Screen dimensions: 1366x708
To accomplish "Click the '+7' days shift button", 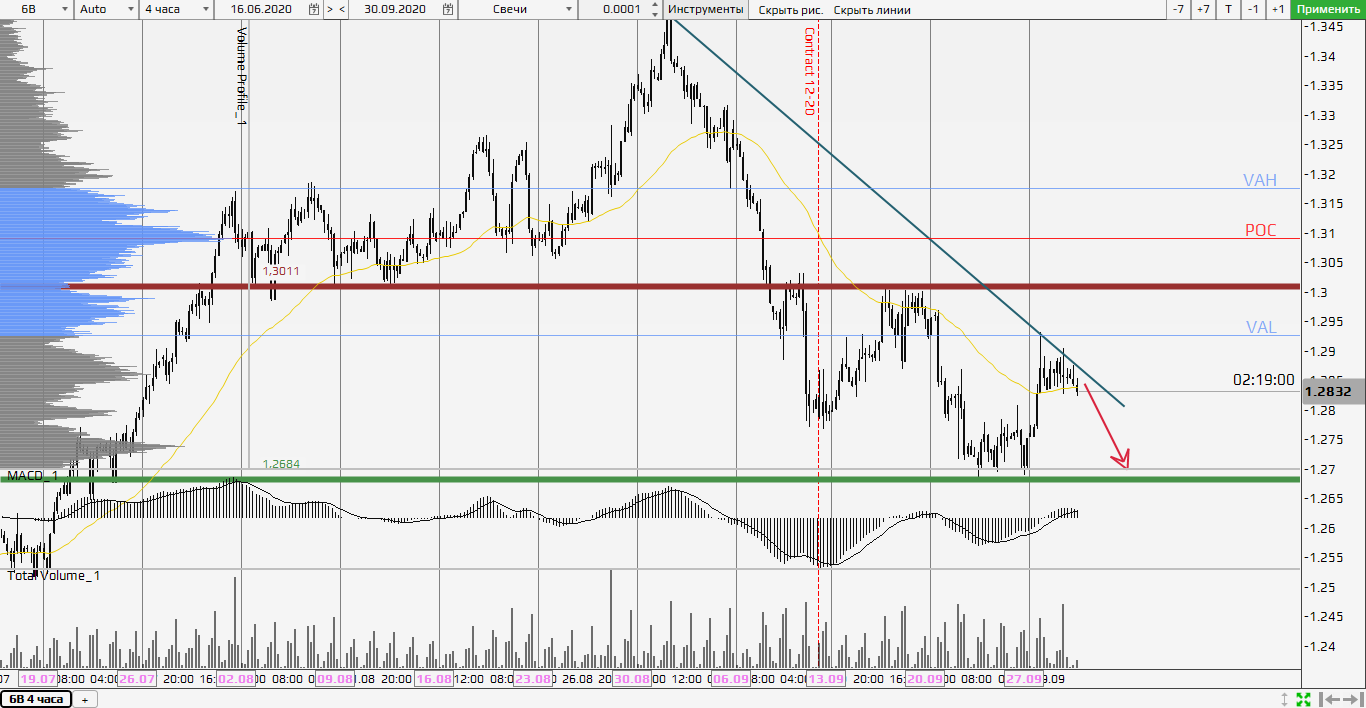I will 1203,9.
